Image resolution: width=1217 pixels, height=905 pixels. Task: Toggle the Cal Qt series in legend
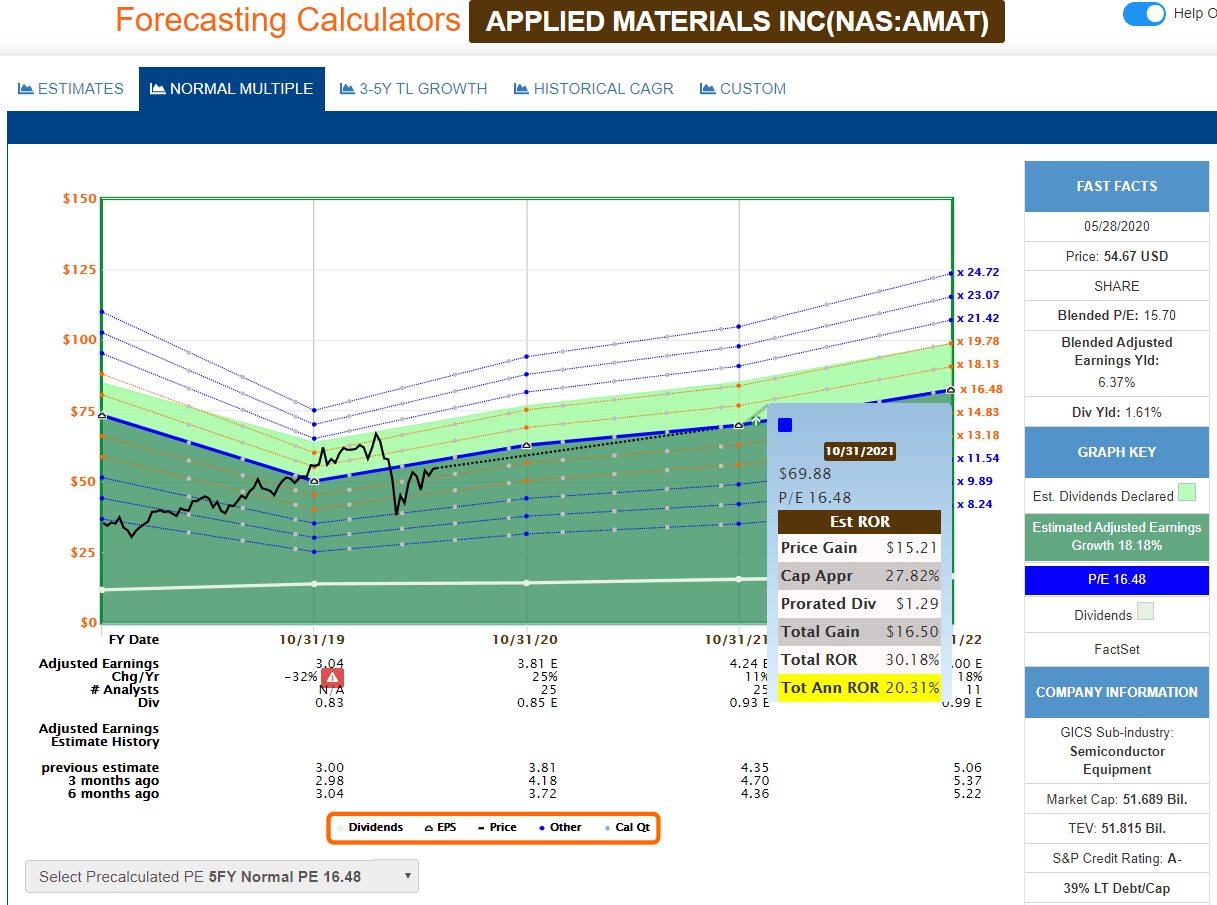tap(627, 828)
